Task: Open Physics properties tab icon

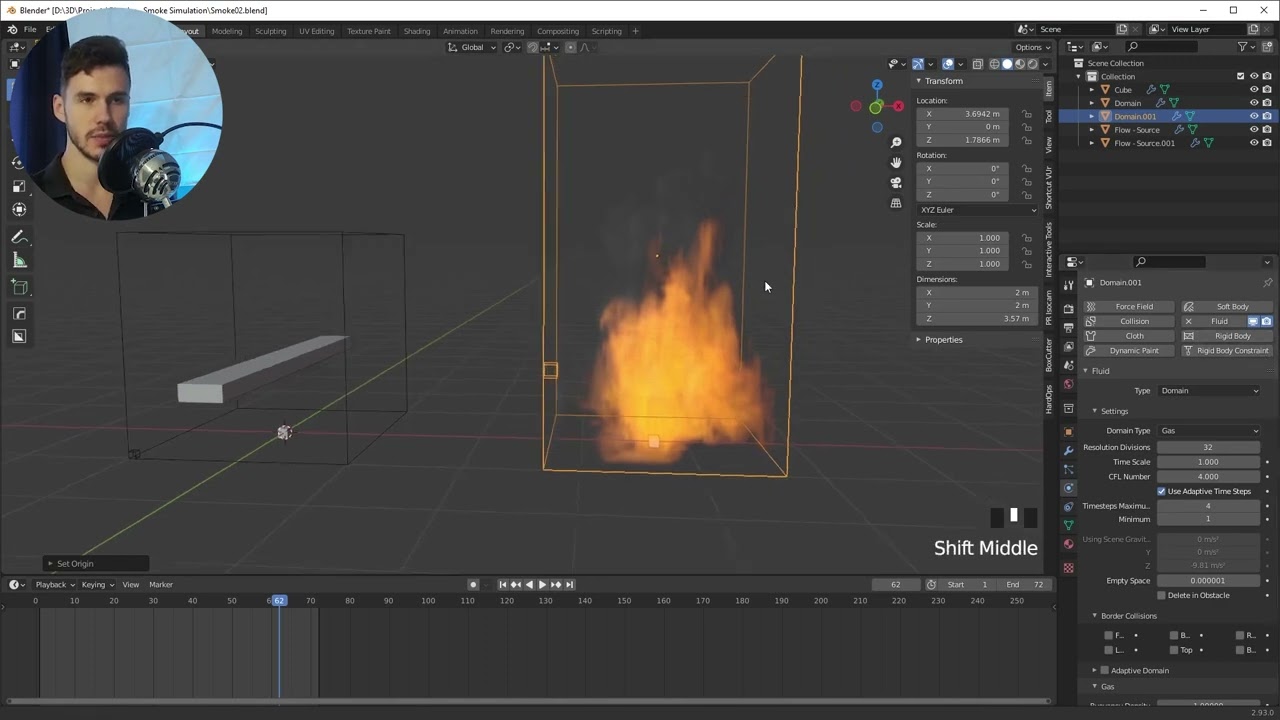Action: [1068, 488]
